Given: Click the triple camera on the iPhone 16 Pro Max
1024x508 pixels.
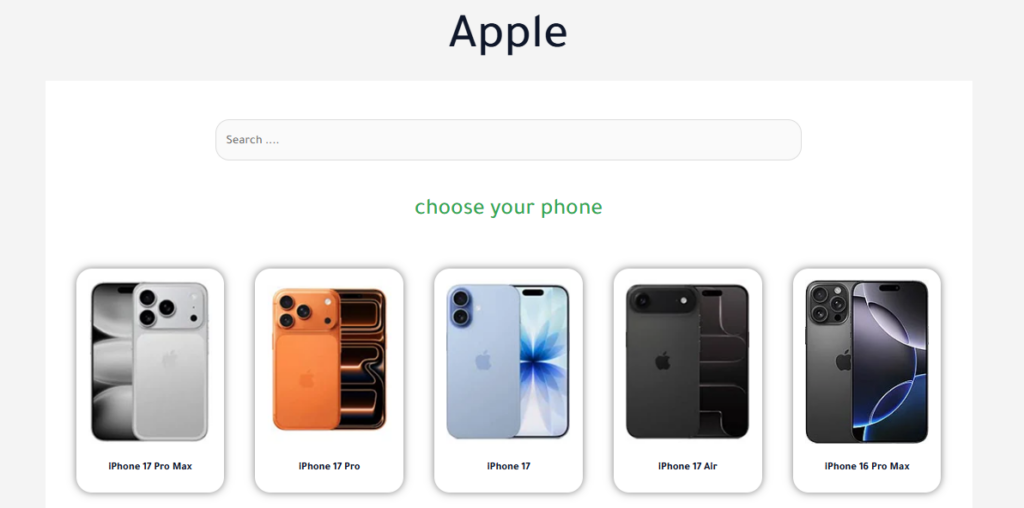Looking at the screenshot, I should click(827, 304).
